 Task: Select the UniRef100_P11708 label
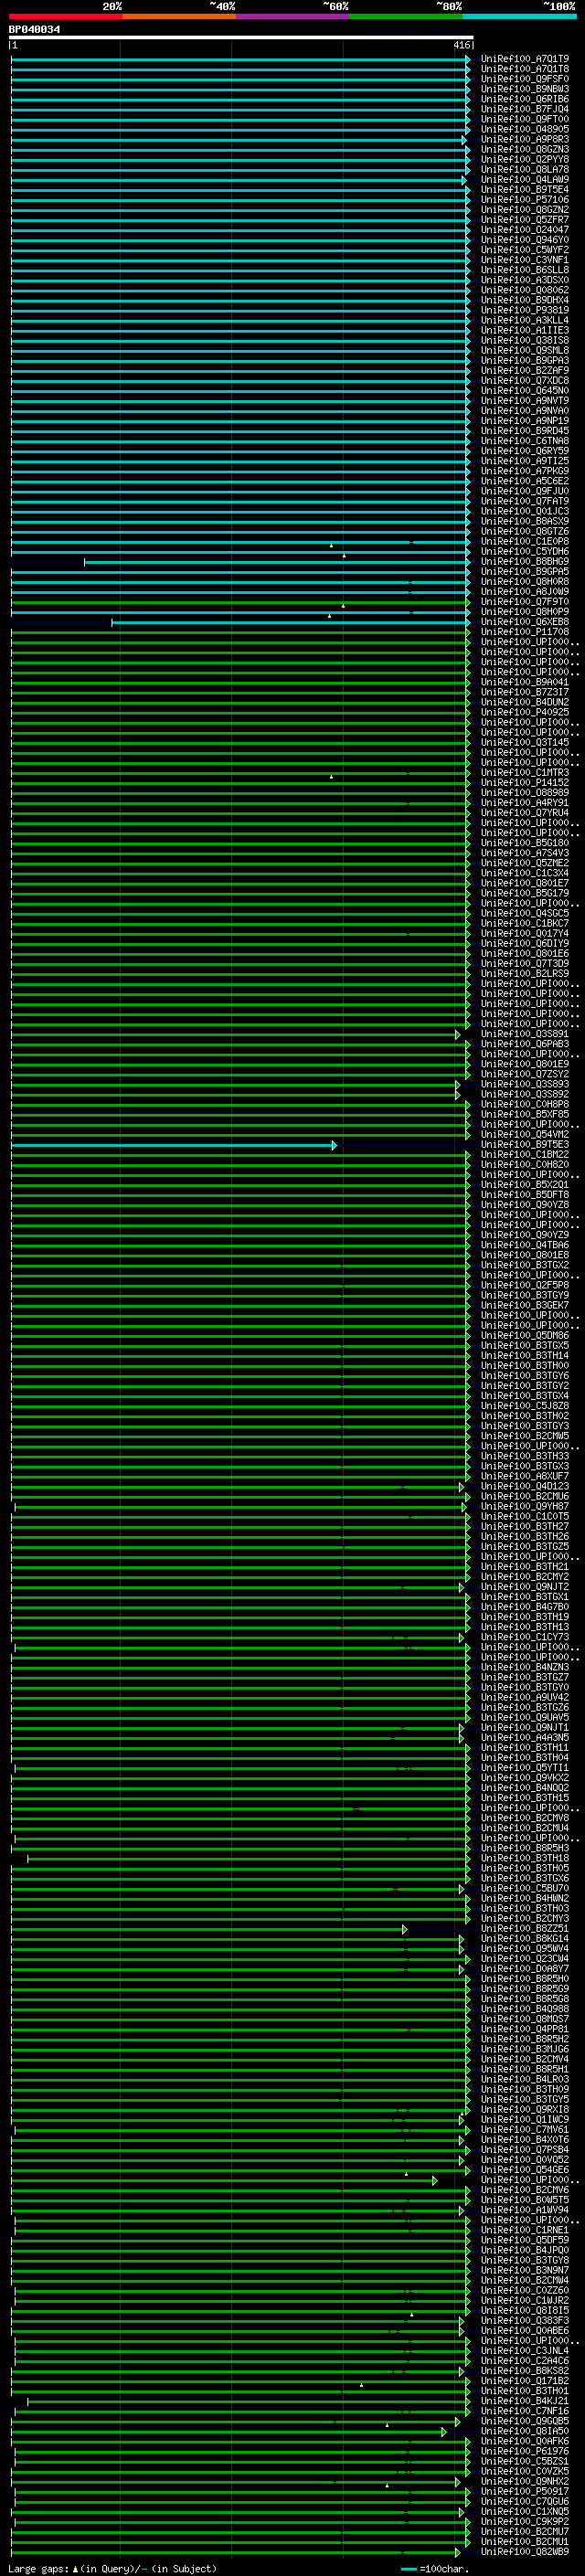525,632
